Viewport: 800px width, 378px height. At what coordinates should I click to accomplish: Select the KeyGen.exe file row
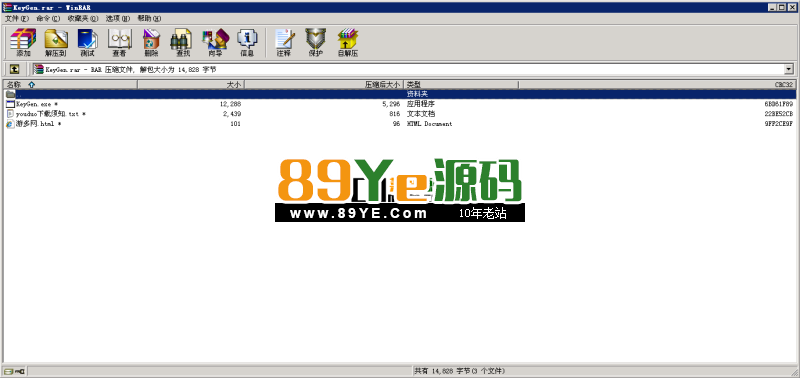400,104
